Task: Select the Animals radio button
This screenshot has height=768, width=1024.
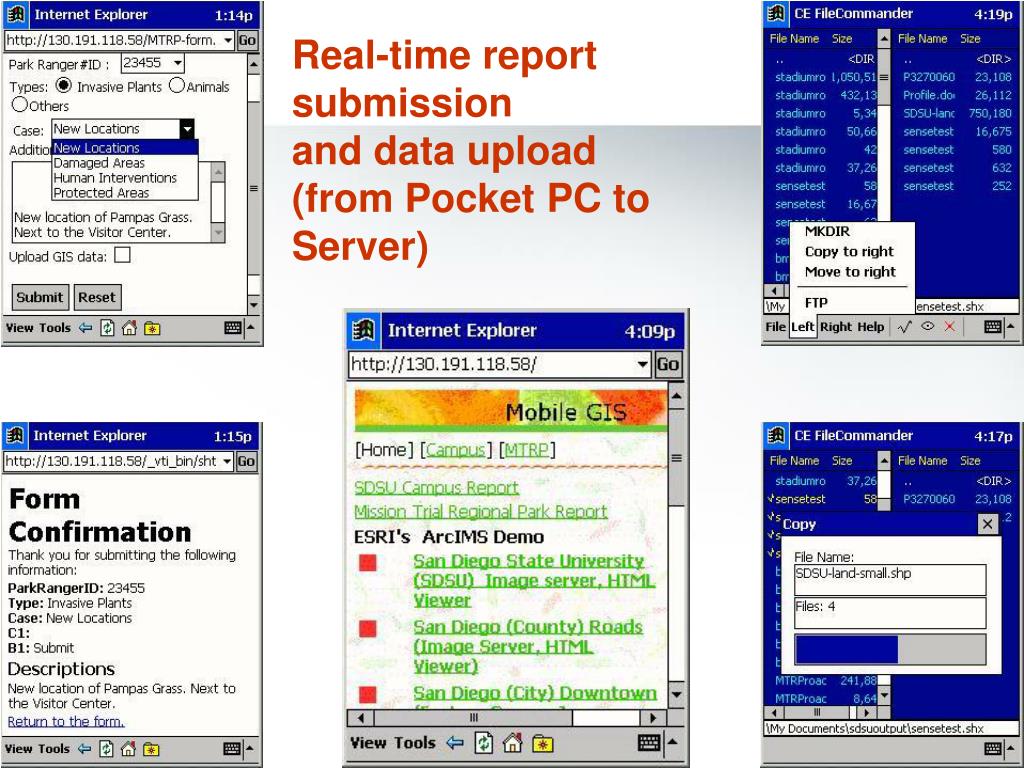Action: pyautogui.click(x=176, y=86)
